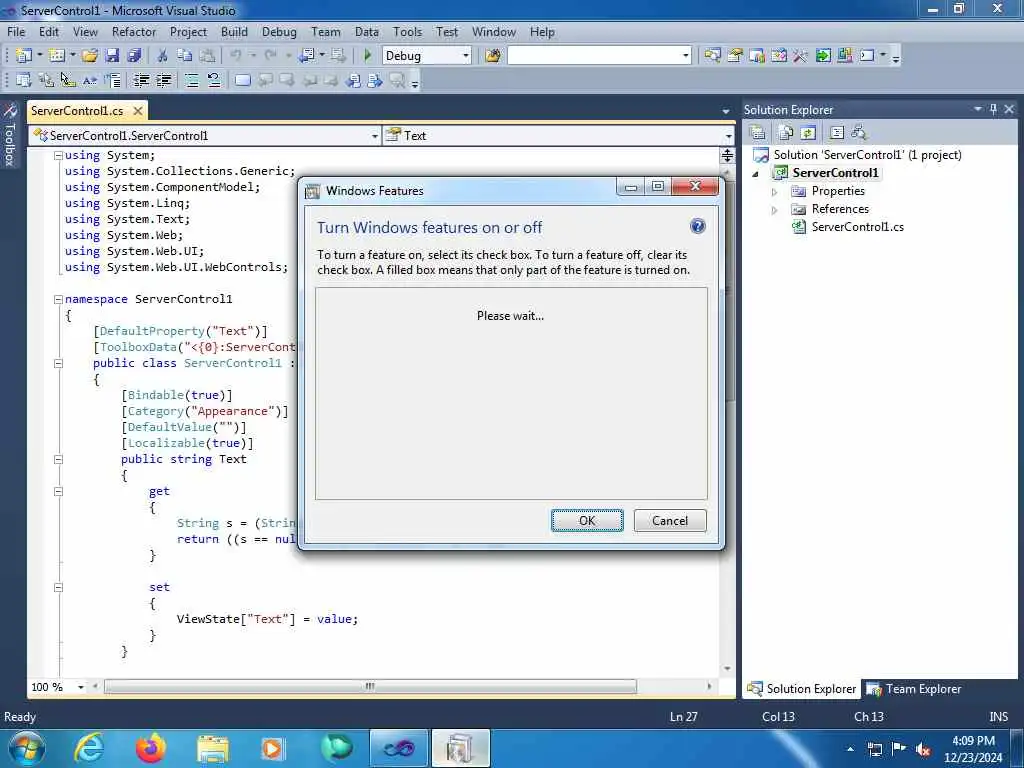Screen dimensions: 1024x768
Task: Pin Solution Explorer with the auto-hide pushpin
Action: tap(993, 109)
